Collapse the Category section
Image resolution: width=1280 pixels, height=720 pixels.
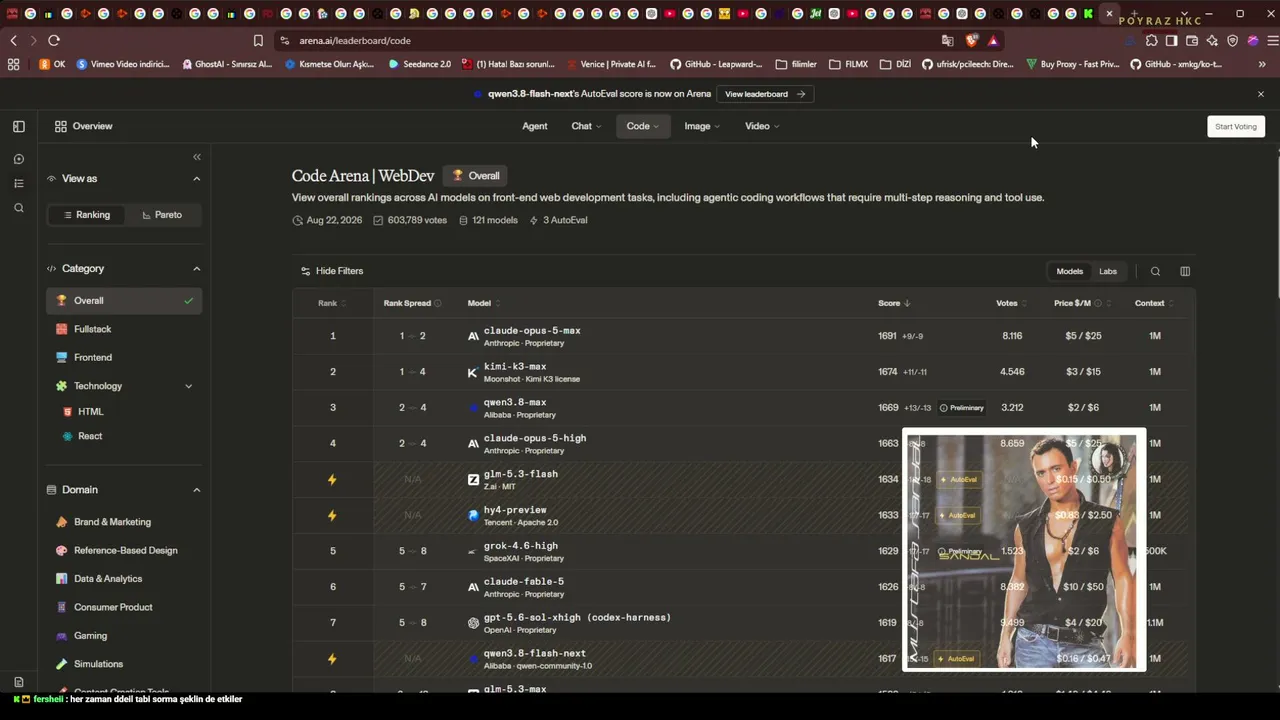(197, 269)
